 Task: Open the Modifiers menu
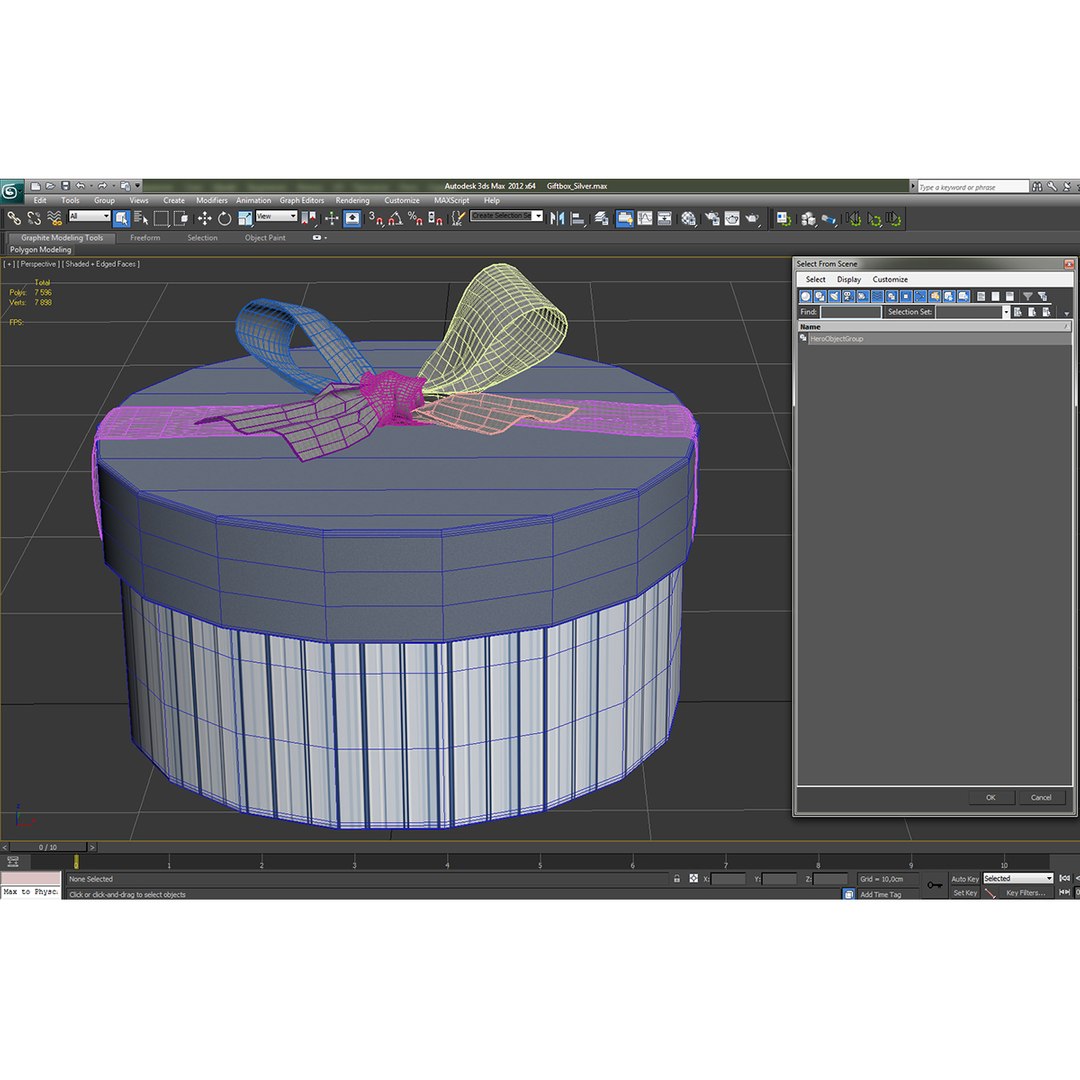click(211, 200)
